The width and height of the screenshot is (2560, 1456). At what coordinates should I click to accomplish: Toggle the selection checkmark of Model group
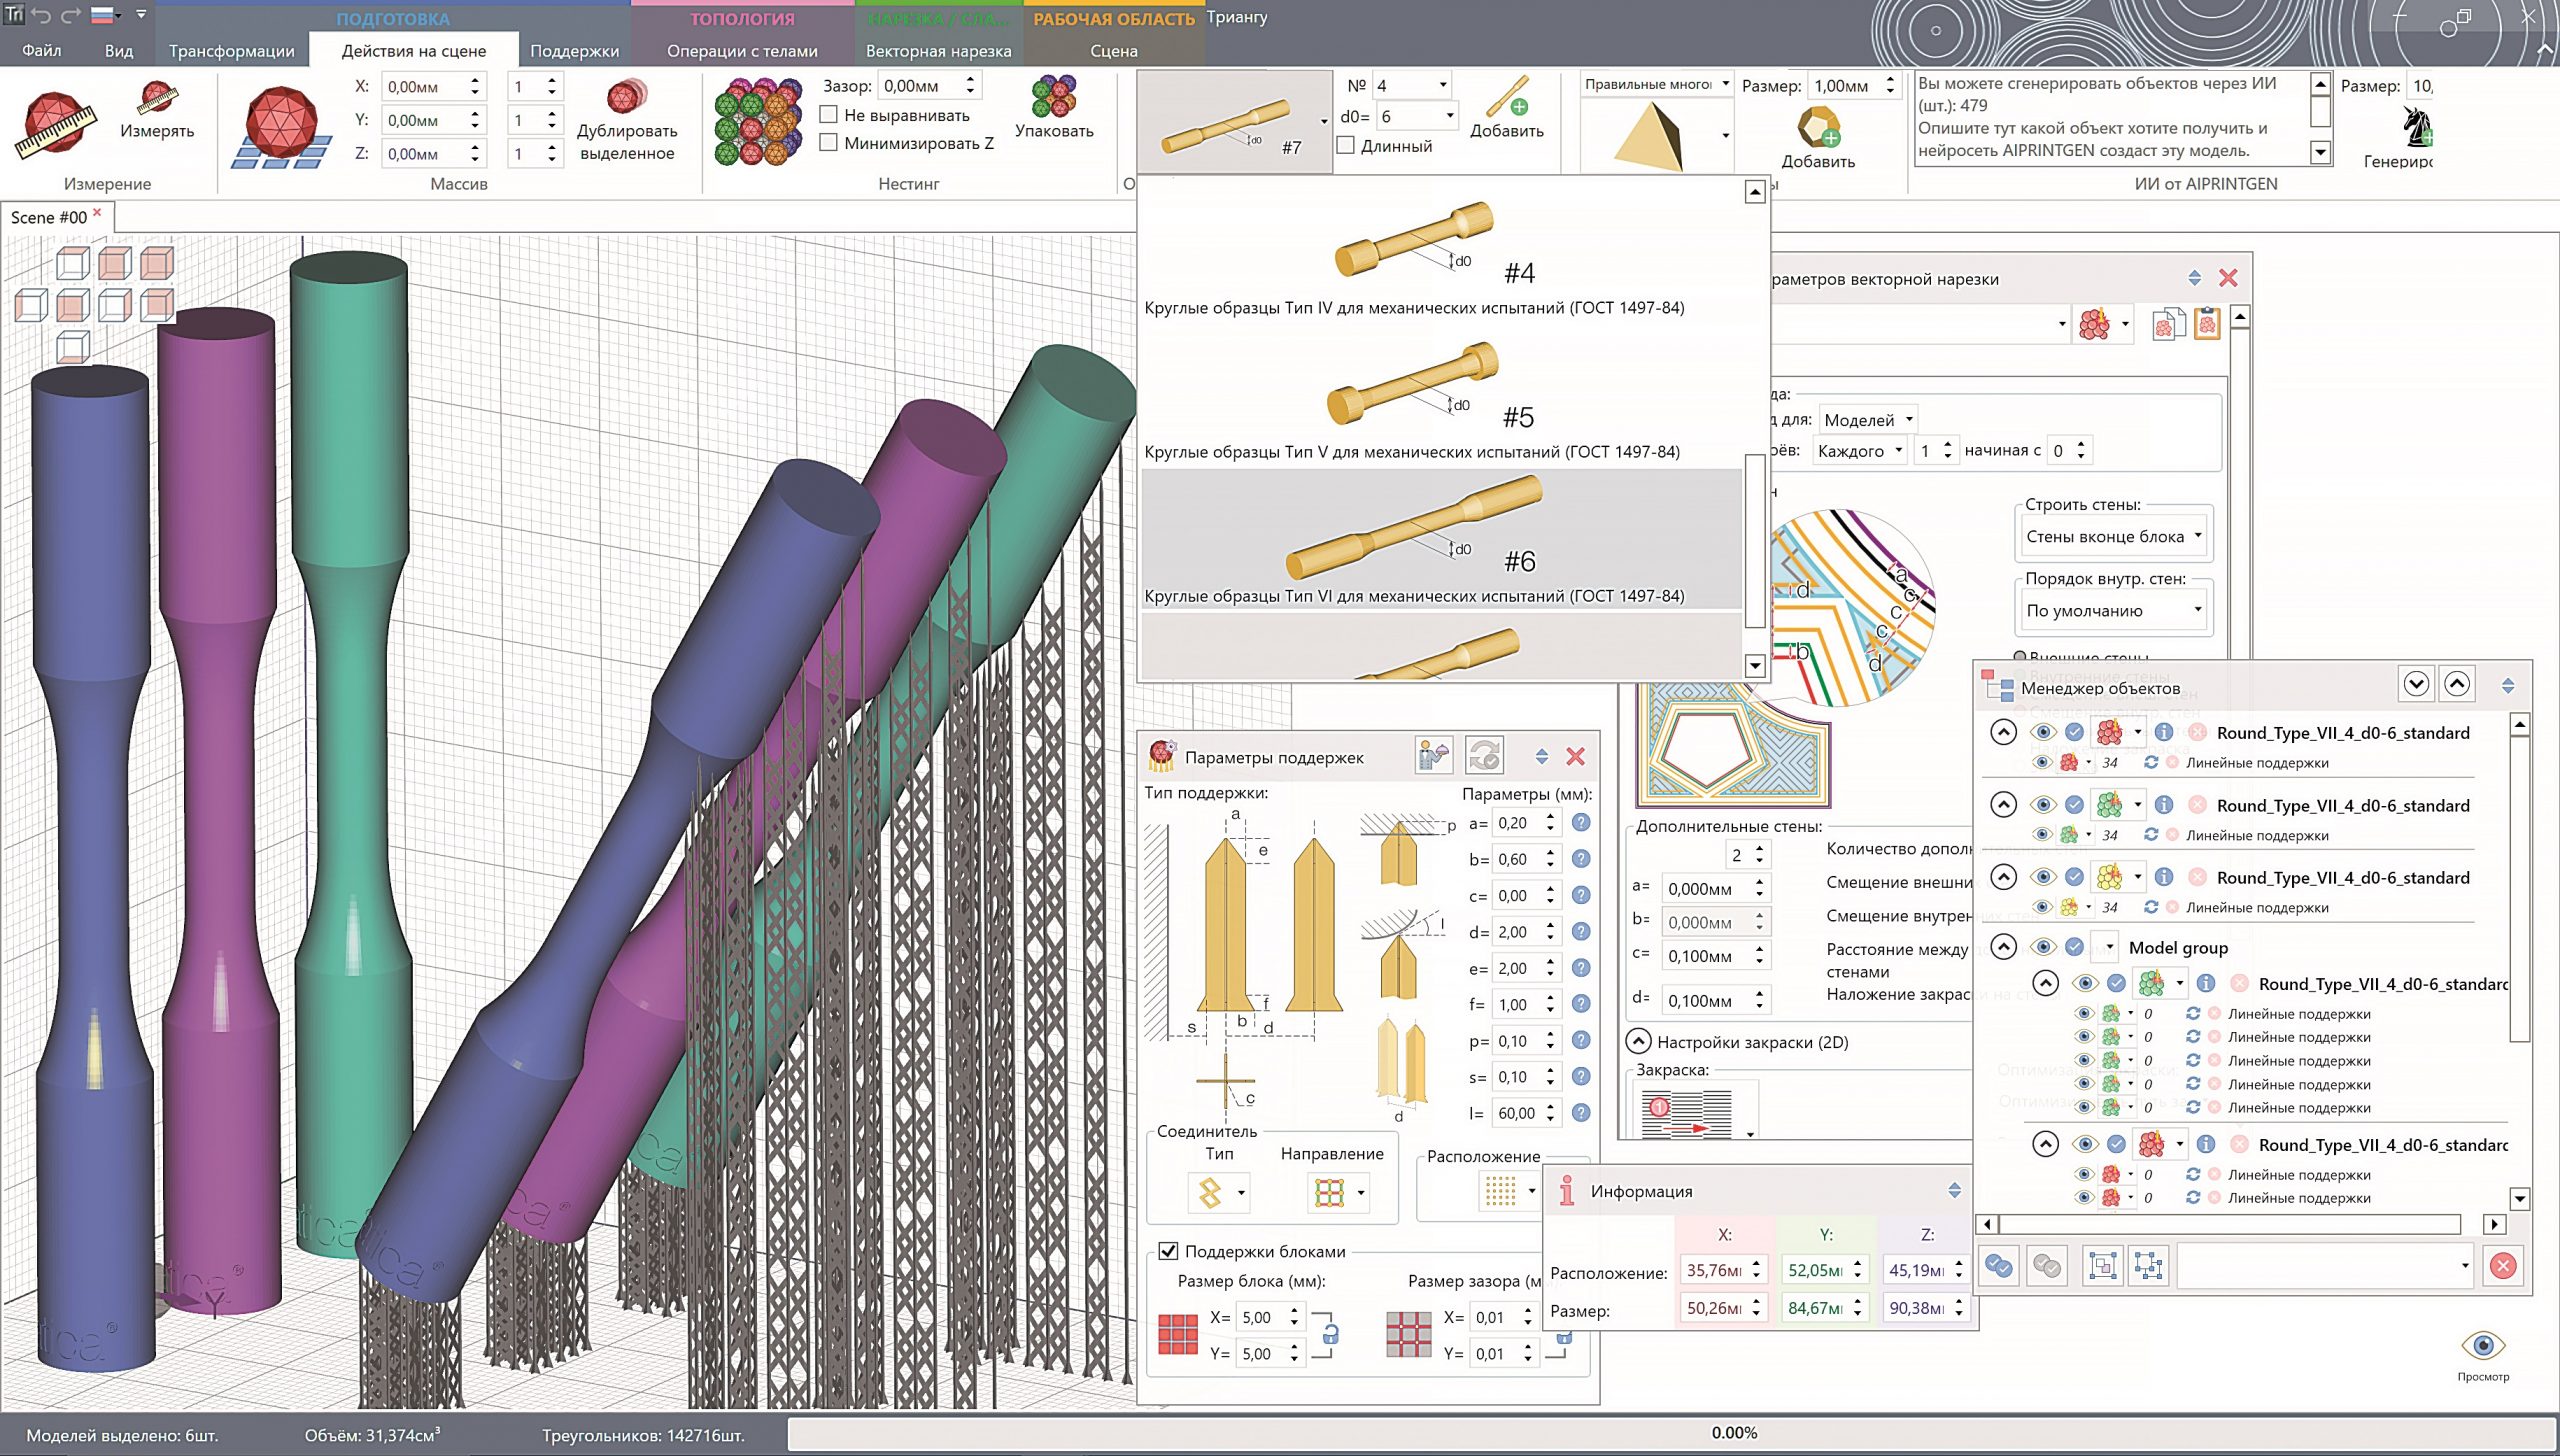pos(2075,947)
